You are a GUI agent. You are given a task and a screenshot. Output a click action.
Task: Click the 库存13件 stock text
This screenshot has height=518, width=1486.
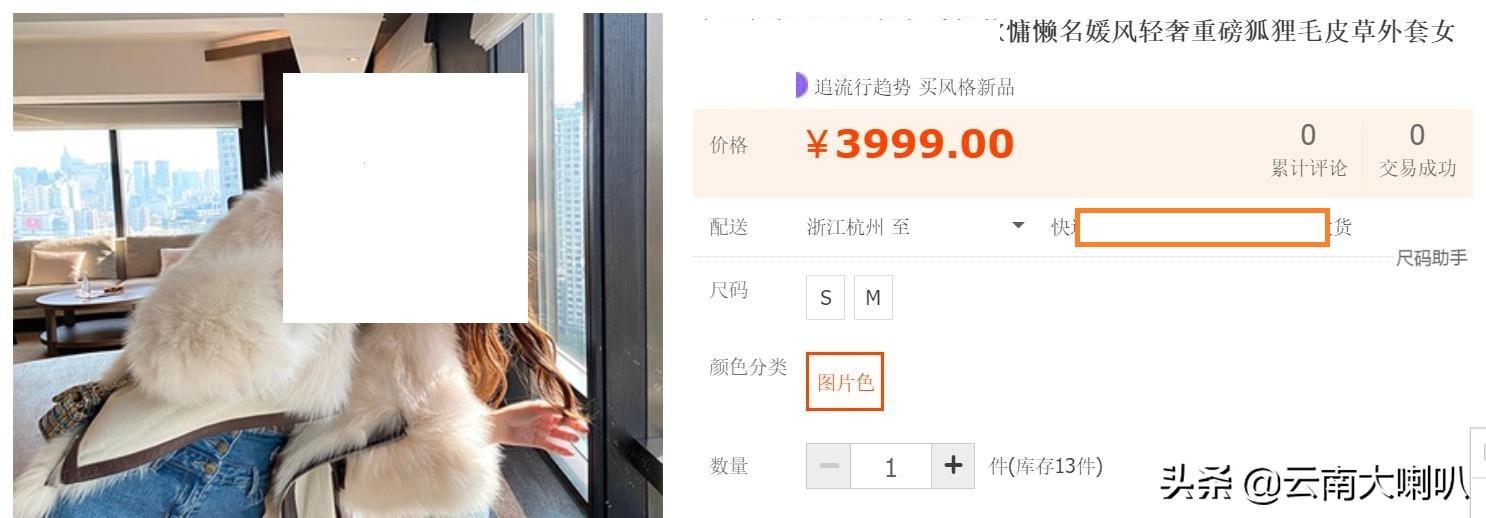tap(1046, 466)
